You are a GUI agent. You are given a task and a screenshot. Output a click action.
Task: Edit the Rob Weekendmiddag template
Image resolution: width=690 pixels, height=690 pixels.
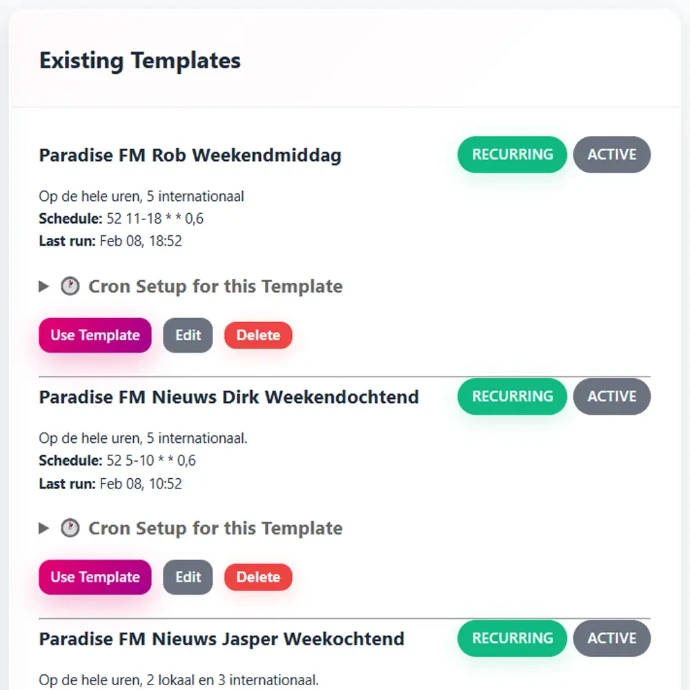click(x=188, y=336)
